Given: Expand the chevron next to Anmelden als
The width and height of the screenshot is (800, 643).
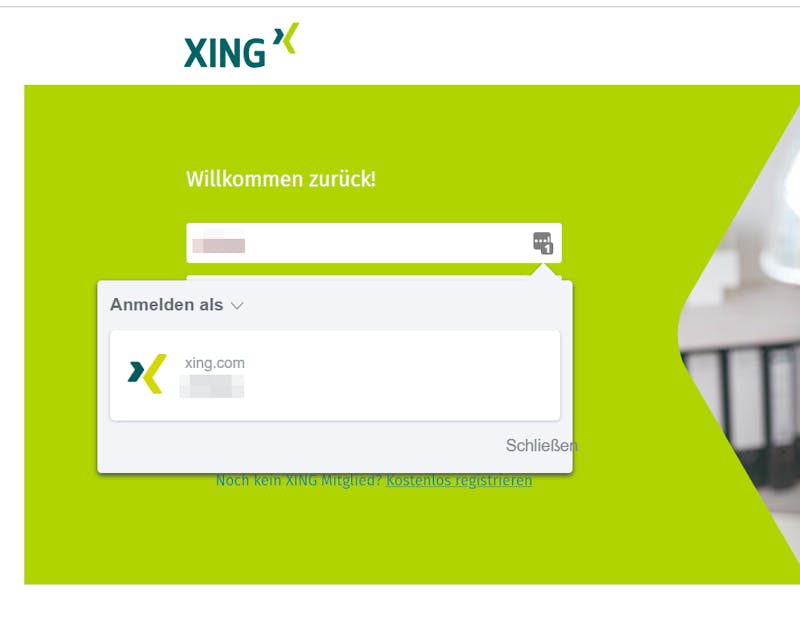Looking at the screenshot, I should pyautogui.click(x=237, y=306).
